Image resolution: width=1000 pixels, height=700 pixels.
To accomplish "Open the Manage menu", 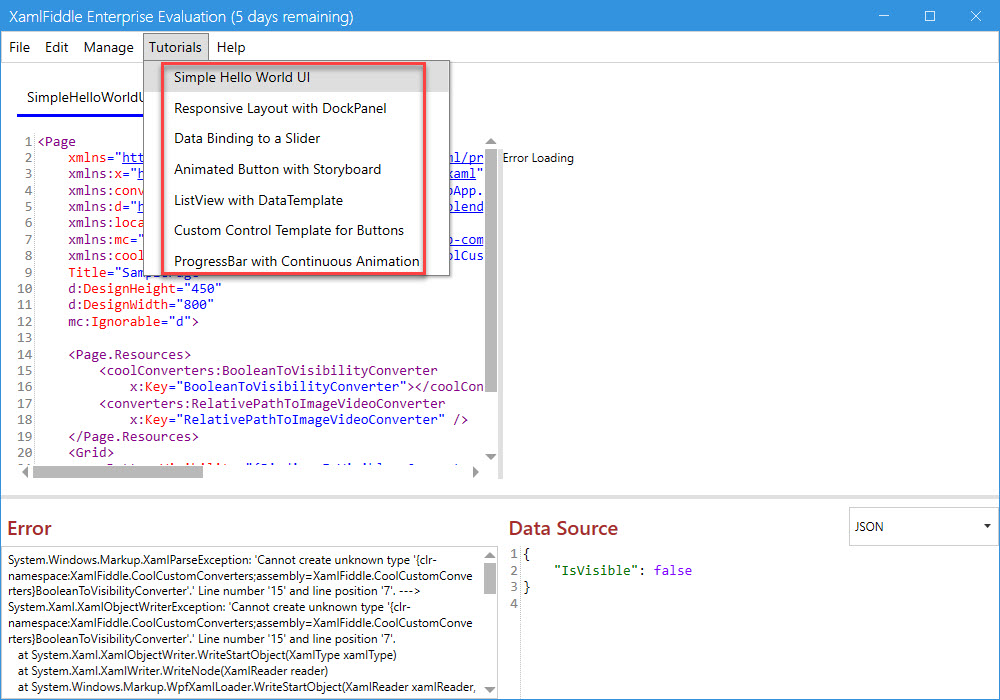I will pyautogui.click(x=108, y=47).
